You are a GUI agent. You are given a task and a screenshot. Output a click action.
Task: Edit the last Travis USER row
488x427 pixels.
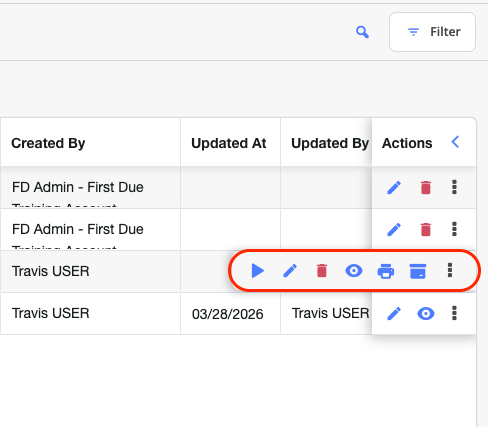point(394,314)
